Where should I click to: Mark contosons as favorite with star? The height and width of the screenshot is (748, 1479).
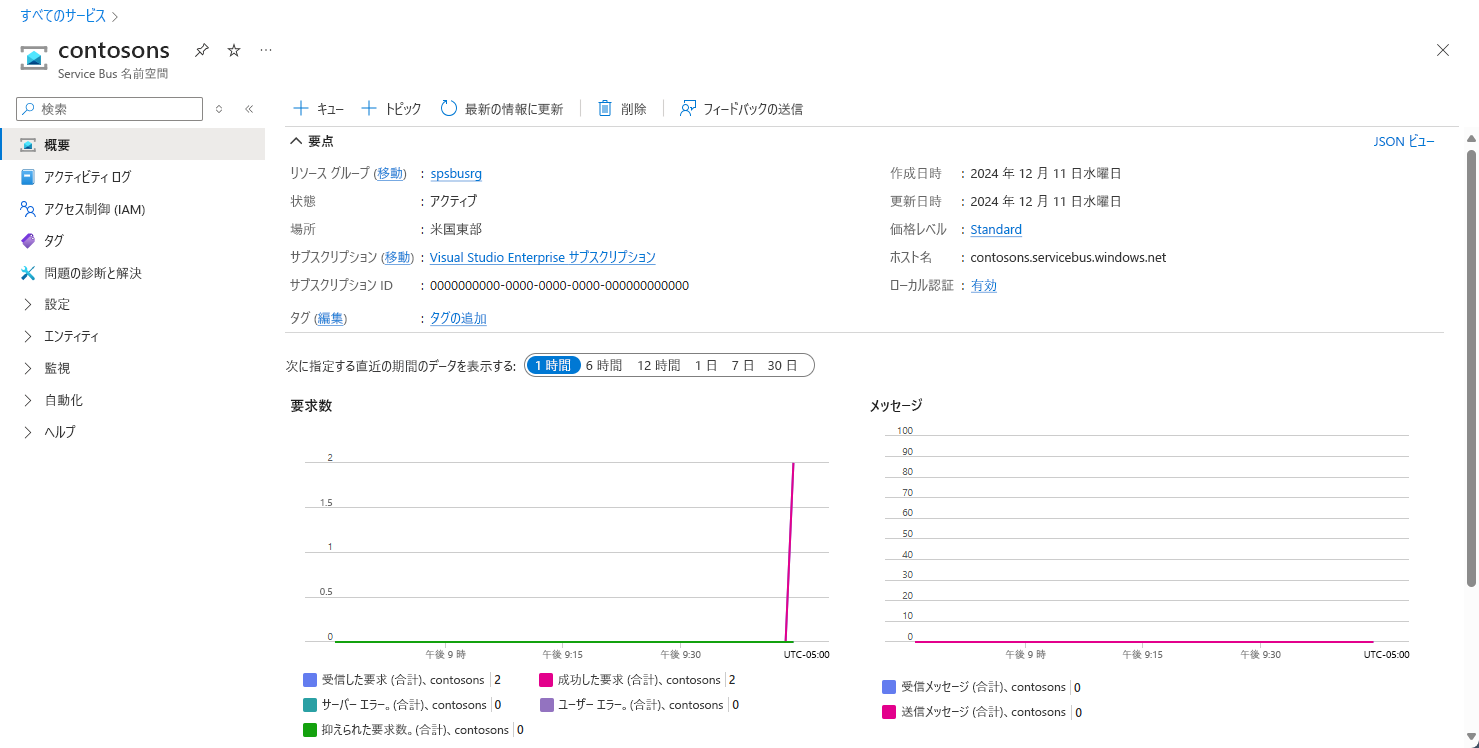point(234,50)
